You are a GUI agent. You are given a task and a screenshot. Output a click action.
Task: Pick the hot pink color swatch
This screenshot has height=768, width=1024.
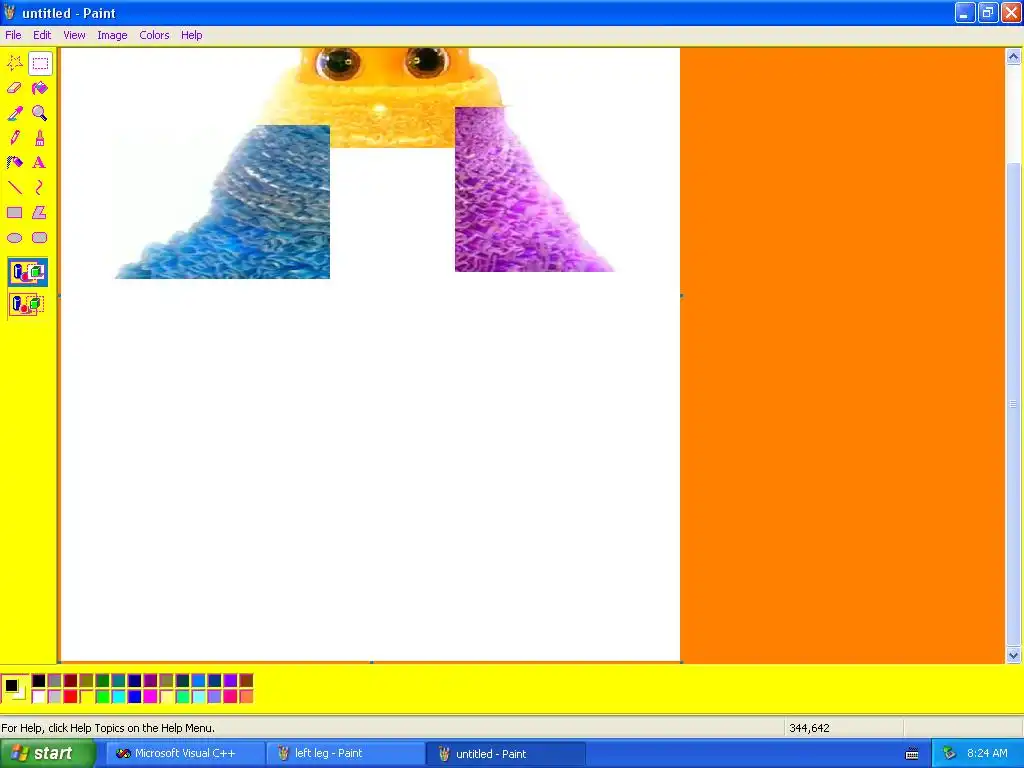tap(230, 697)
